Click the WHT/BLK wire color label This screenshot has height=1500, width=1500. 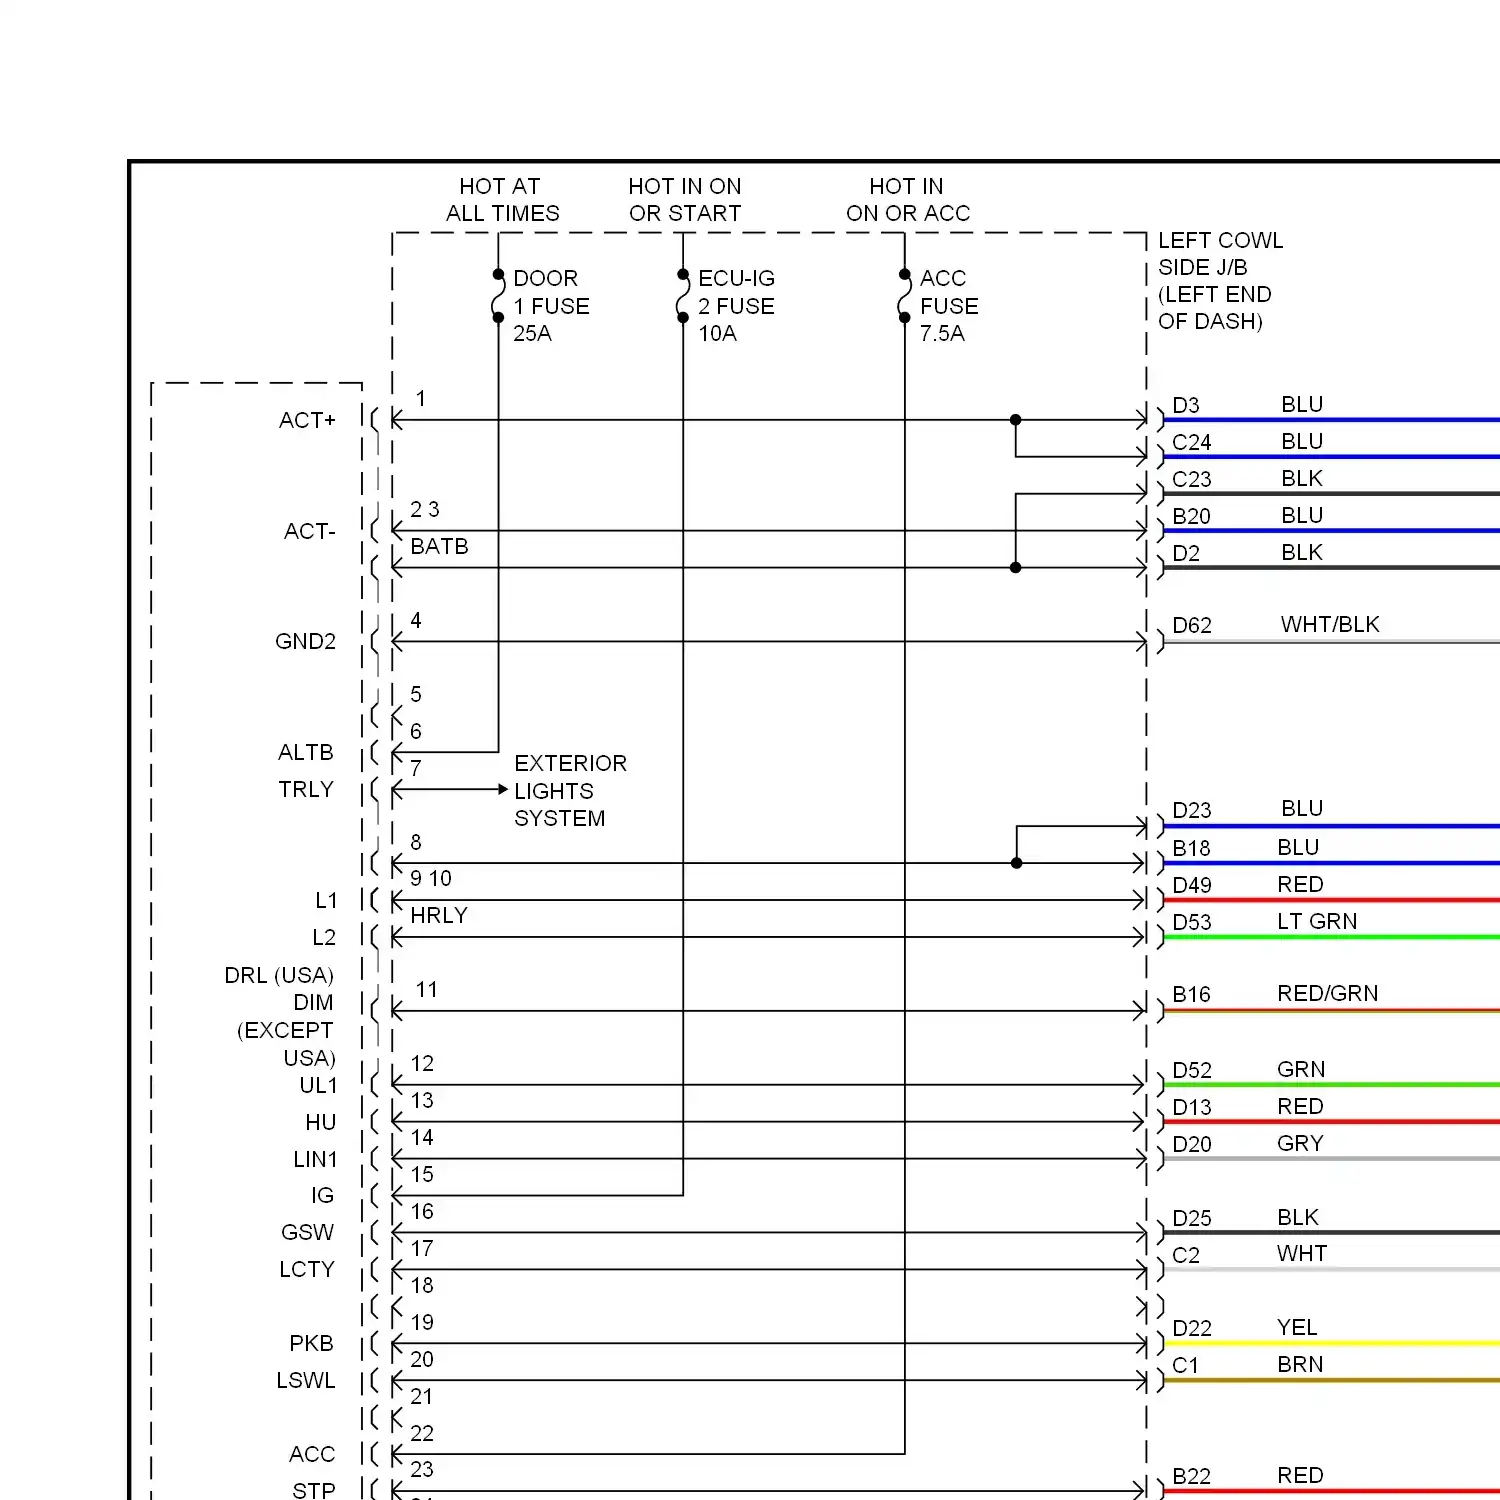1330,624
